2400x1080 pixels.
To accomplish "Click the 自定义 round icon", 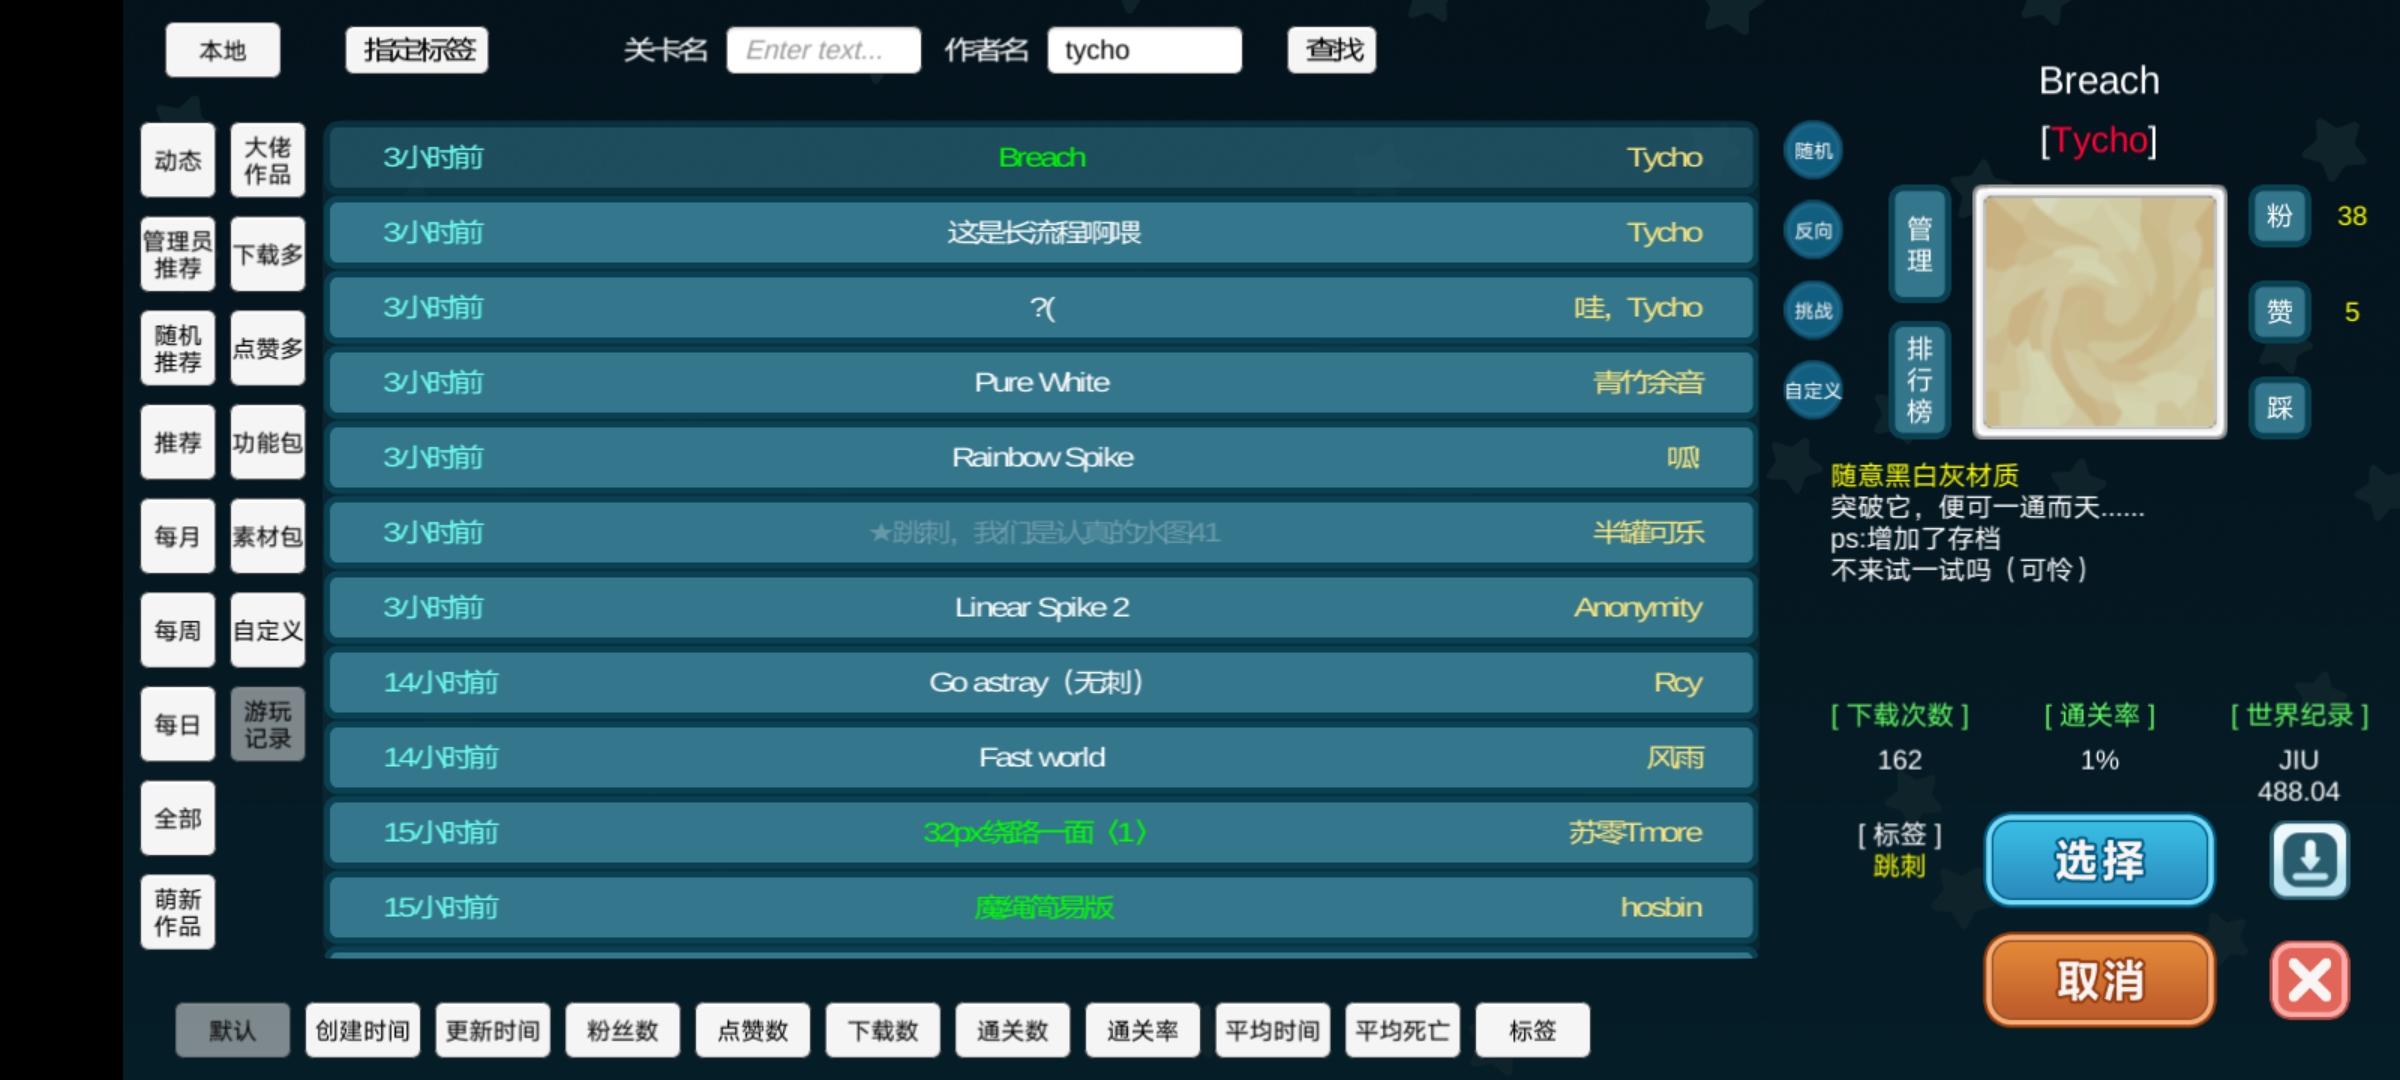I will click(x=1813, y=391).
